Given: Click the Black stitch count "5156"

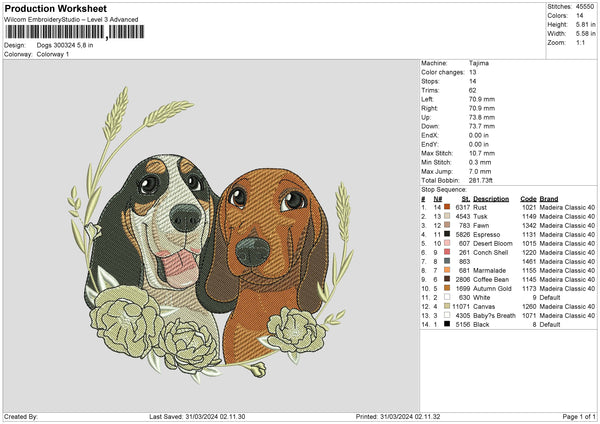Looking at the screenshot, I should [x=463, y=324].
